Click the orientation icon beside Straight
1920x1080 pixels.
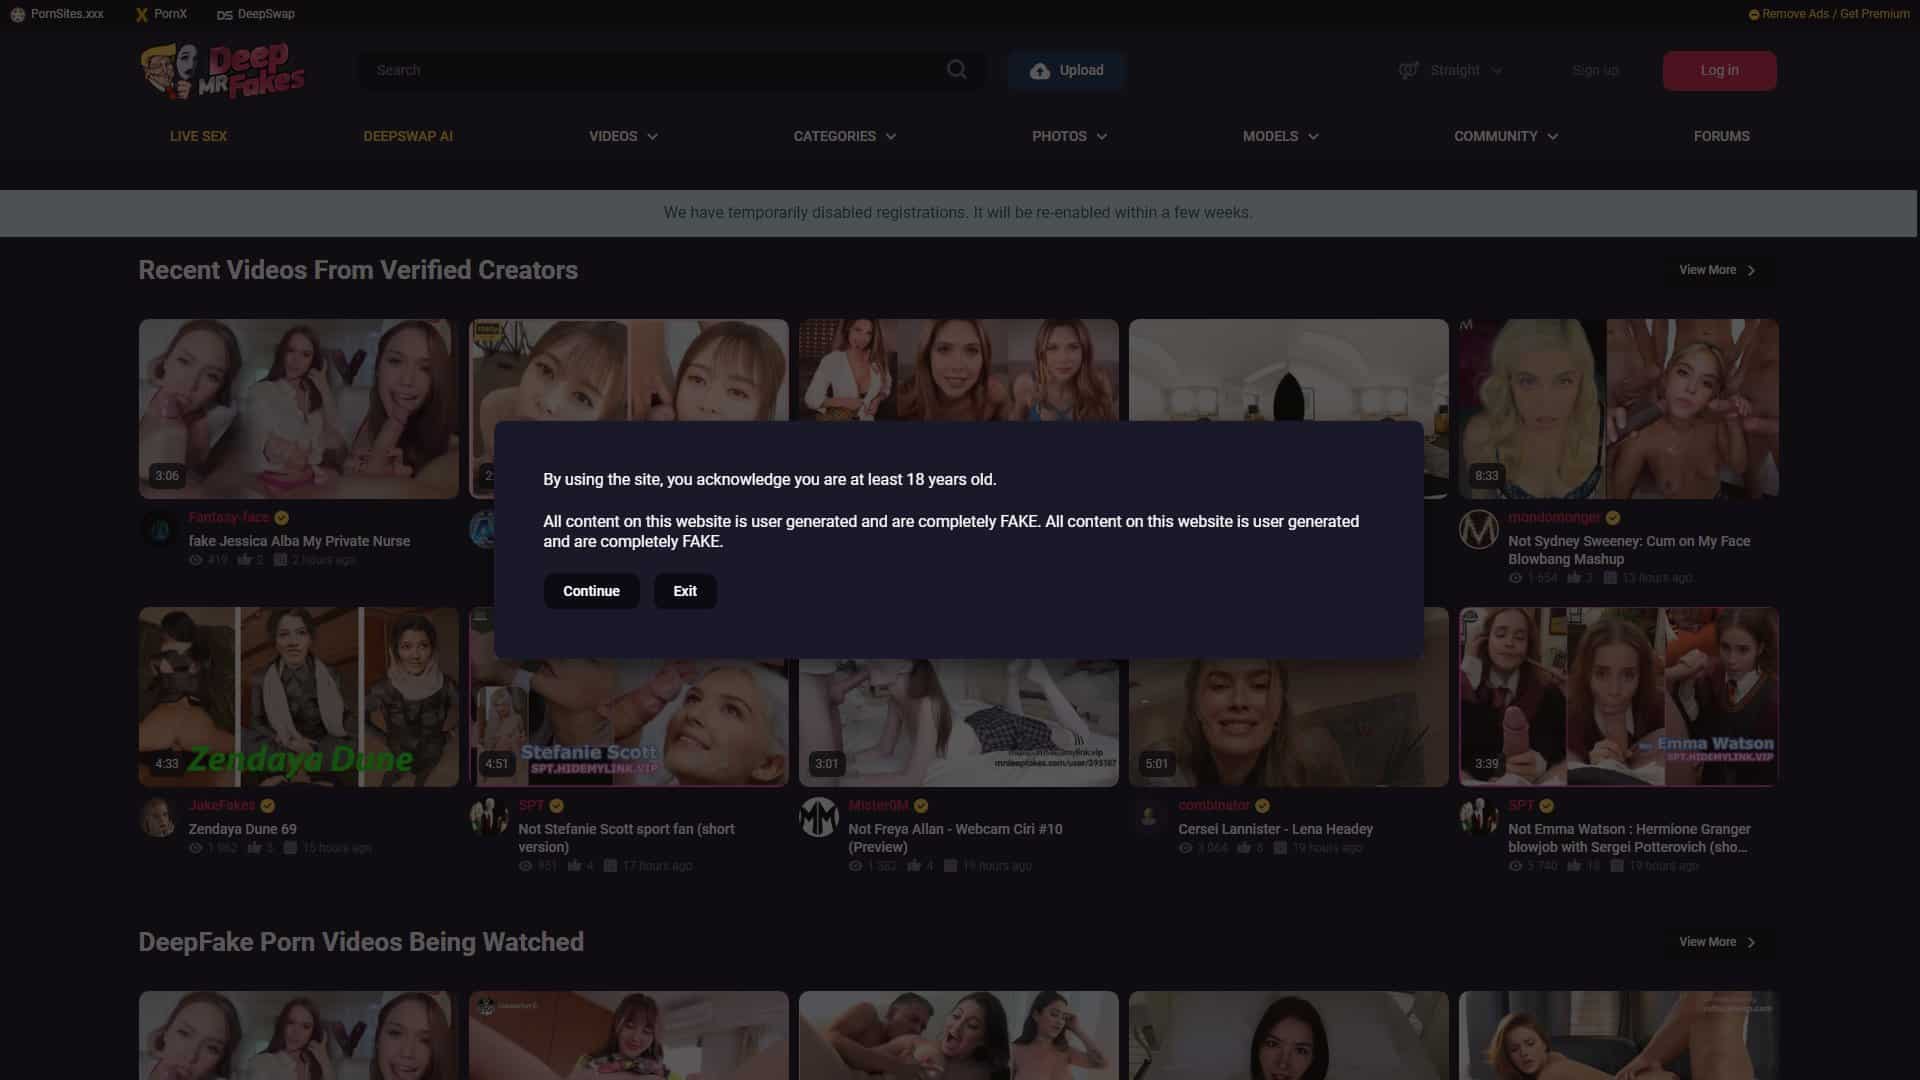click(x=1409, y=70)
